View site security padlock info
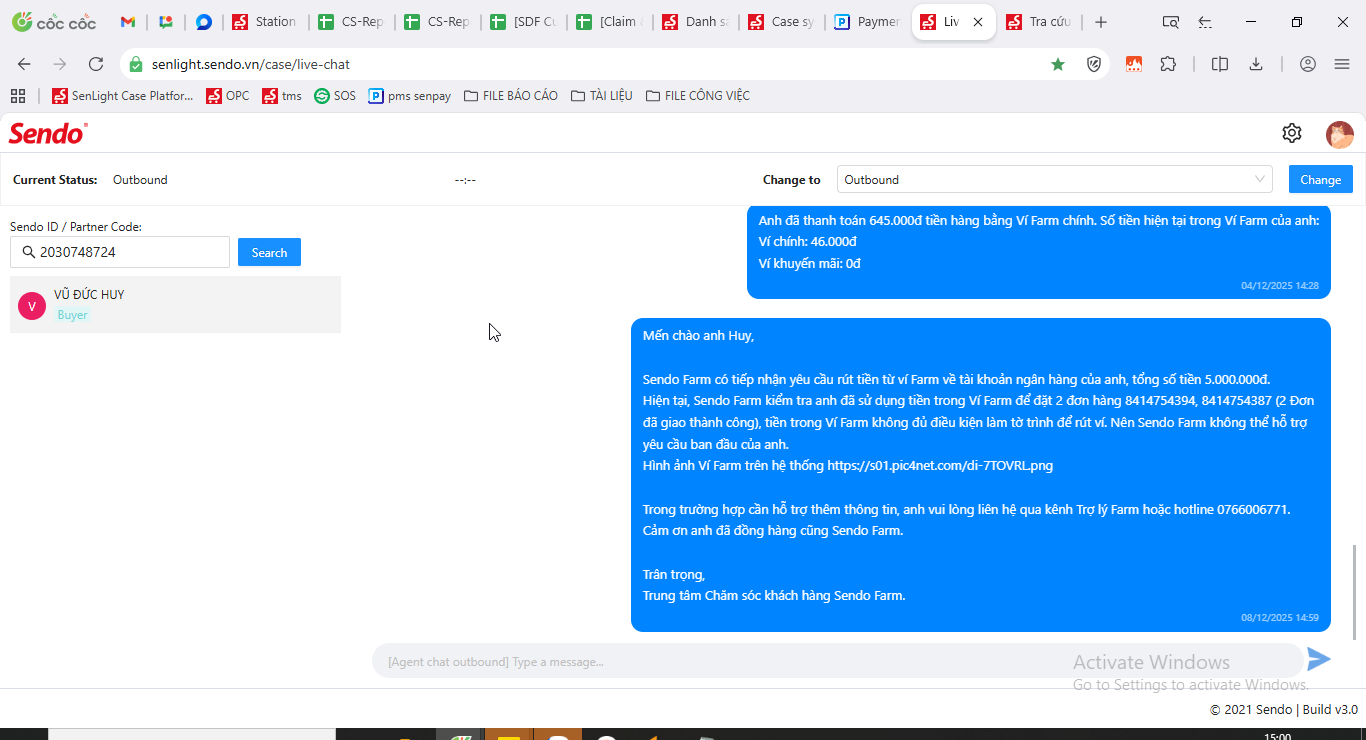1366x740 pixels. (136, 64)
